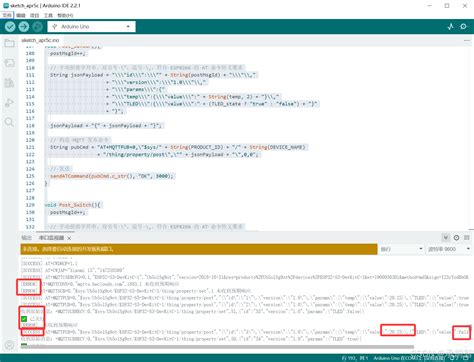
Task: Open the baud rate 9600 dropdown
Action: 448,249
